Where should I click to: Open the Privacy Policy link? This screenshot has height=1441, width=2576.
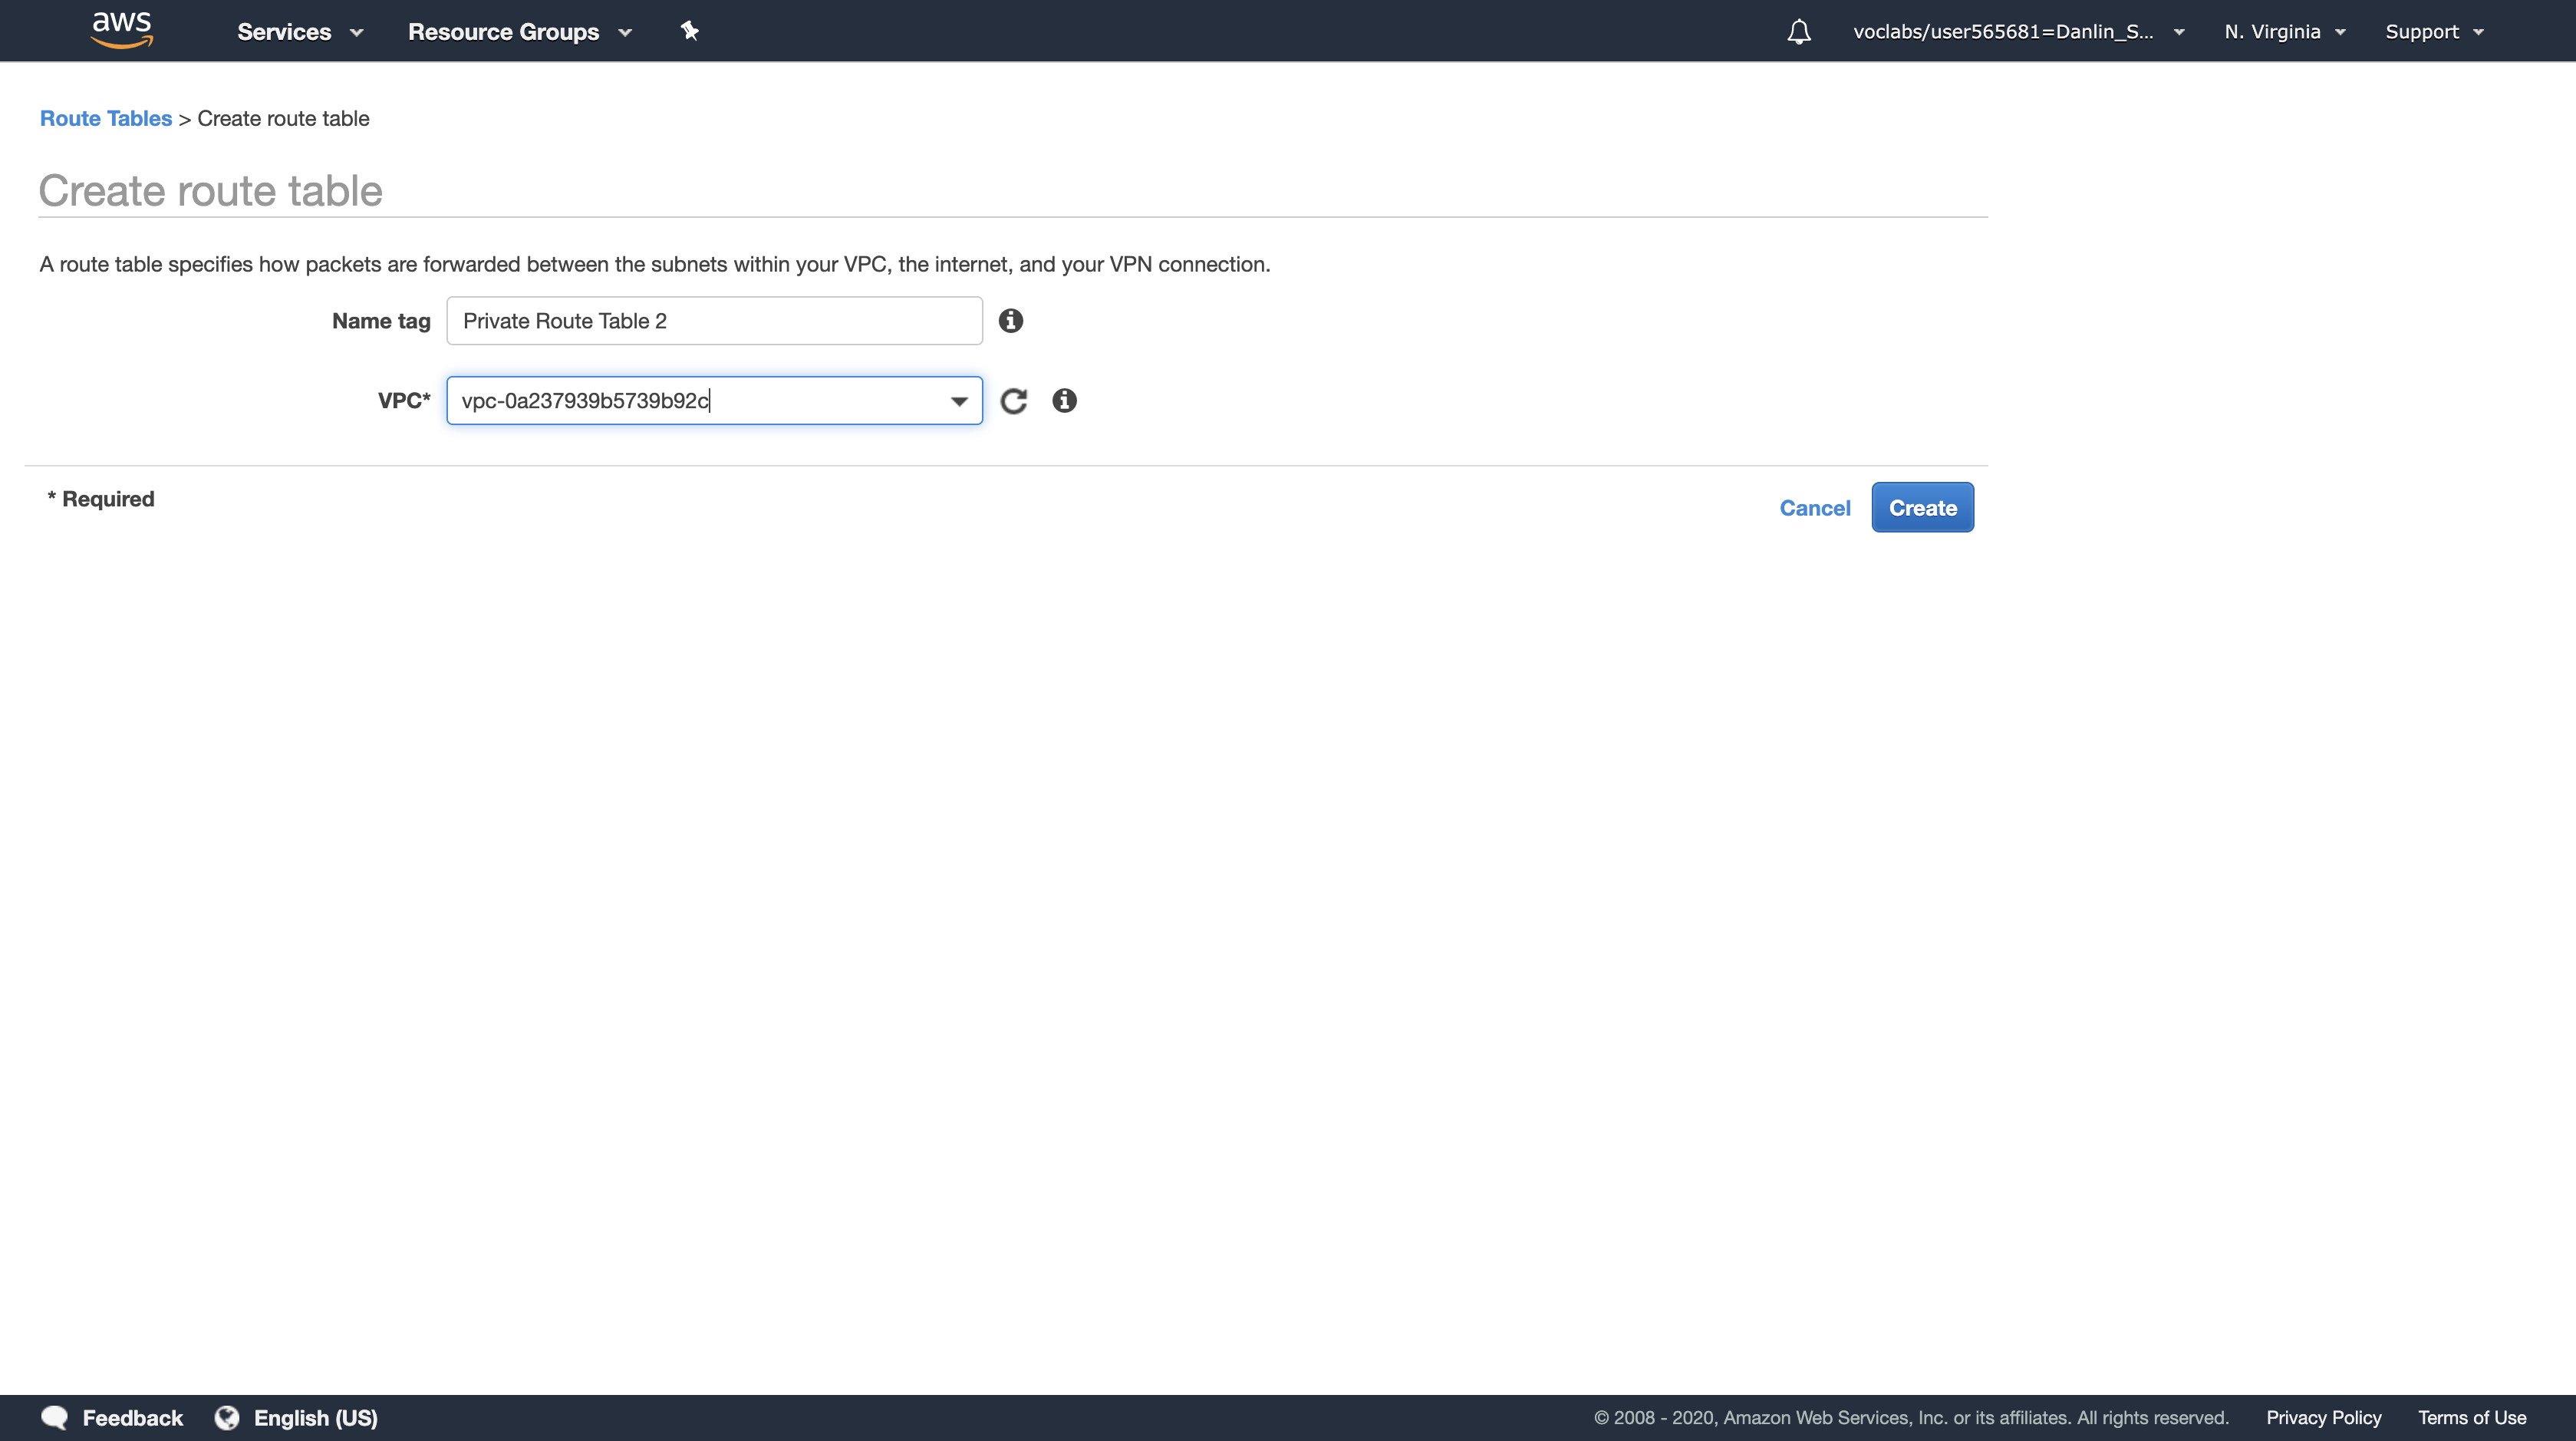(x=2323, y=1417)
